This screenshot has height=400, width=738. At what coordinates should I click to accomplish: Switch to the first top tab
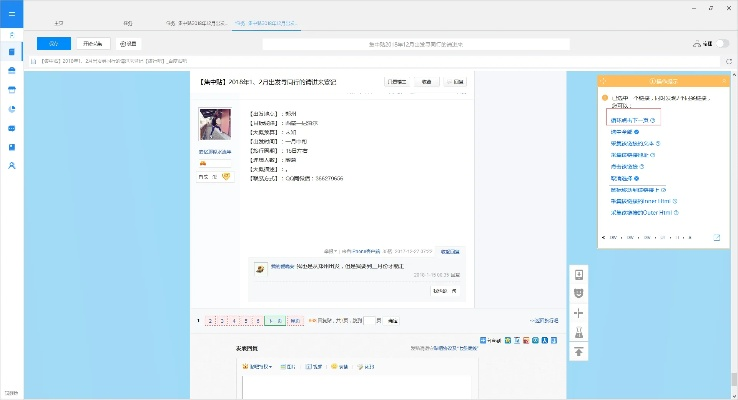pyautogui.click(x=59, y=23)
